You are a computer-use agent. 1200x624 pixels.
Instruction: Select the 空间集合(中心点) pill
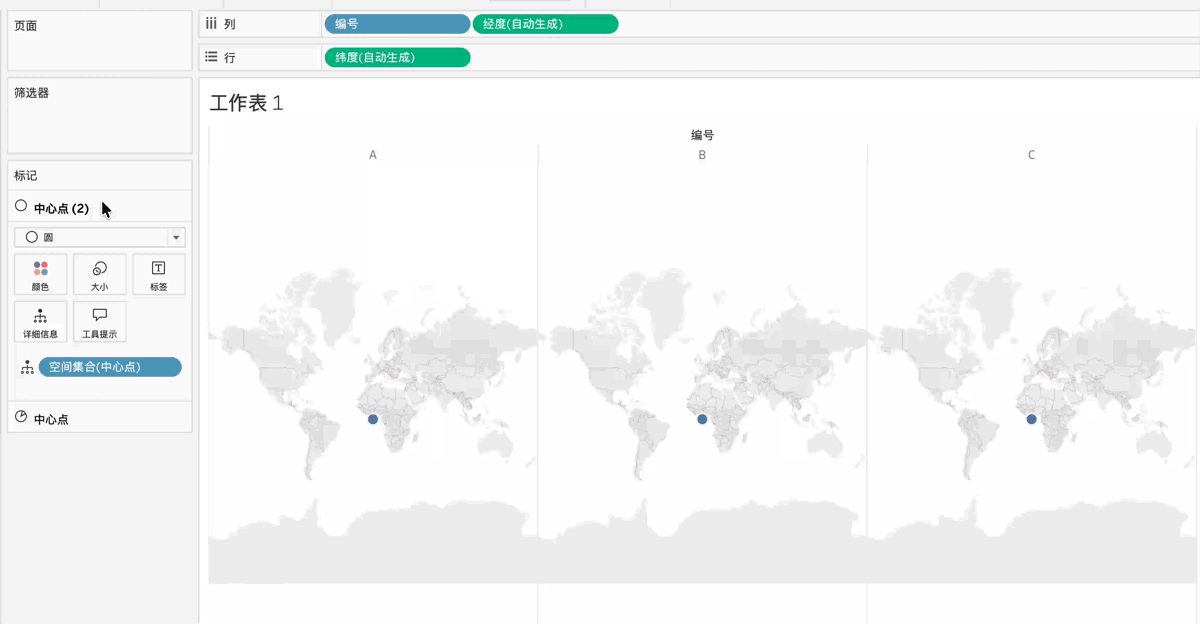[x=110, y=367]
